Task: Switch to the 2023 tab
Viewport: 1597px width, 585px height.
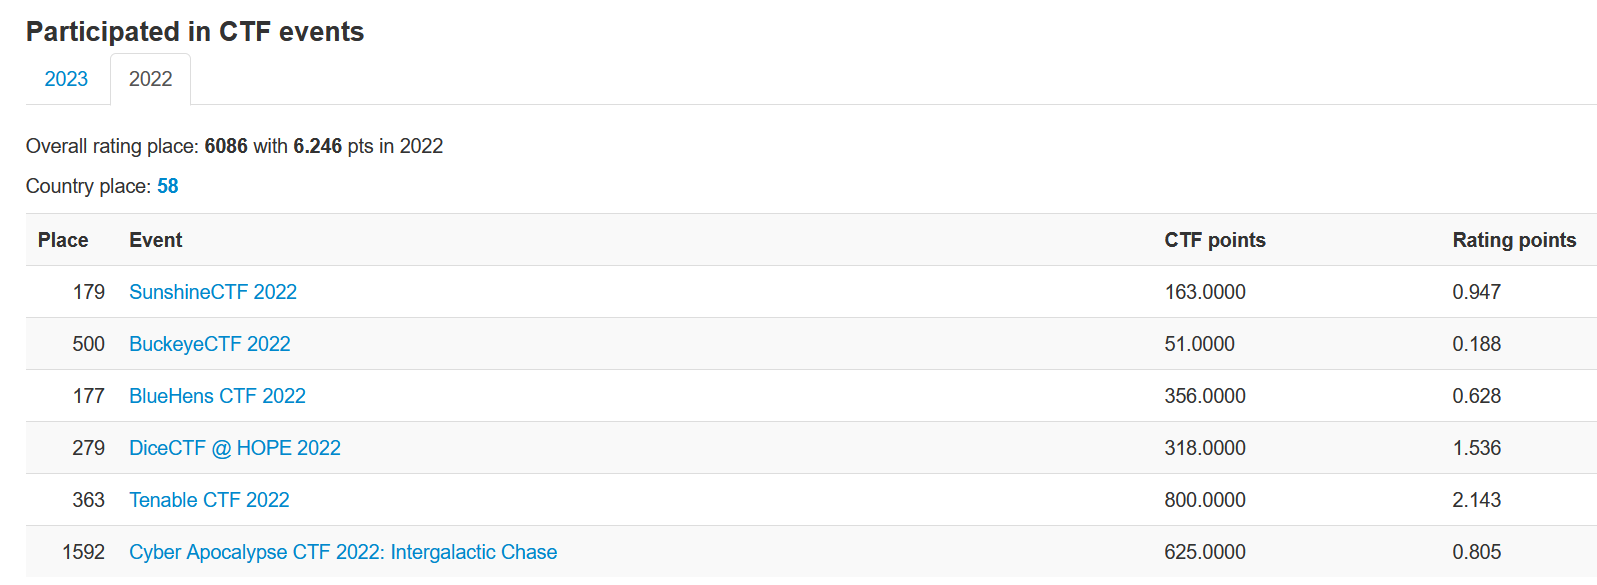Action: click(x=66, y=79)
